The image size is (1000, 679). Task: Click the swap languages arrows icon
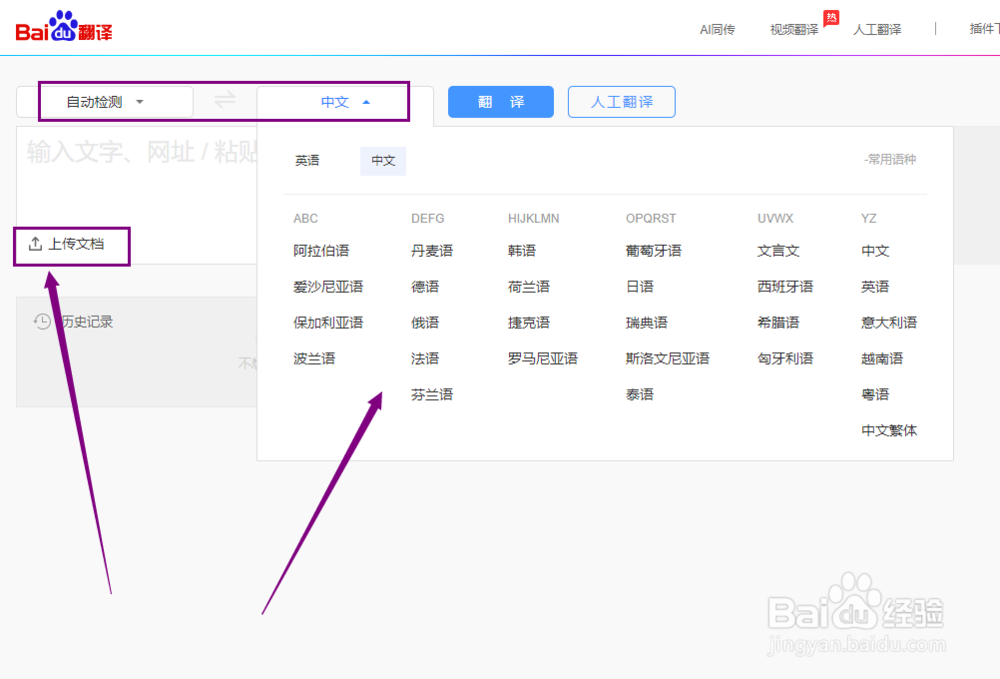click(x=224, y=101)
